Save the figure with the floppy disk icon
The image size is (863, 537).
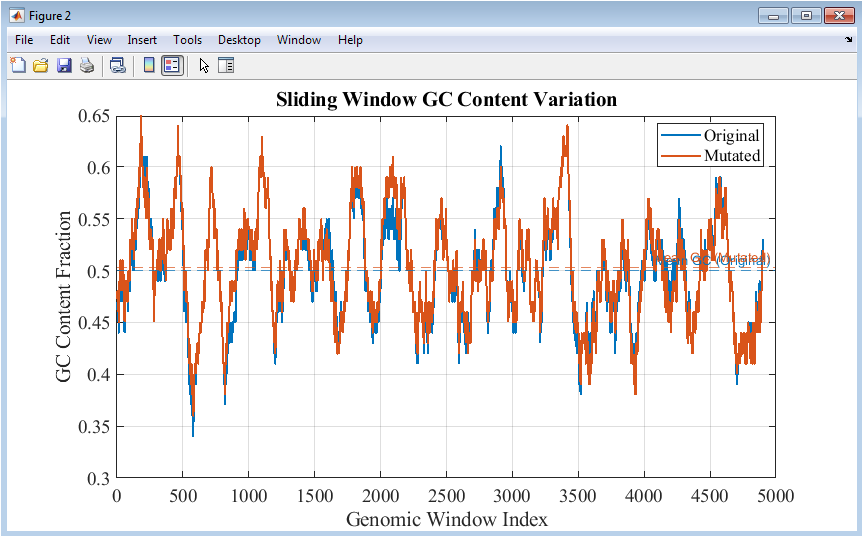click(64, 66)
